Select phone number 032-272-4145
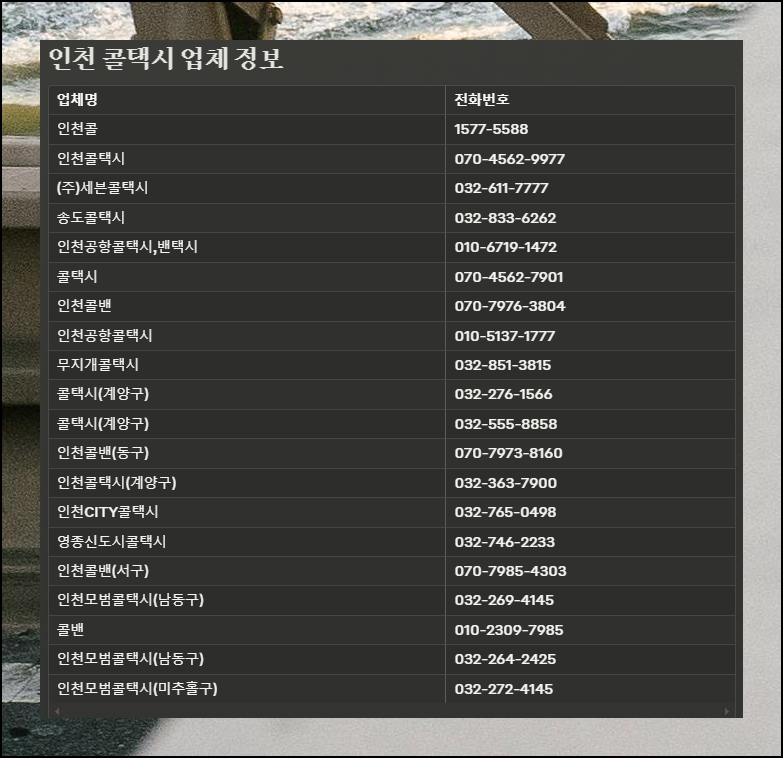Viewport: 783px width, 758px height. 504,689
